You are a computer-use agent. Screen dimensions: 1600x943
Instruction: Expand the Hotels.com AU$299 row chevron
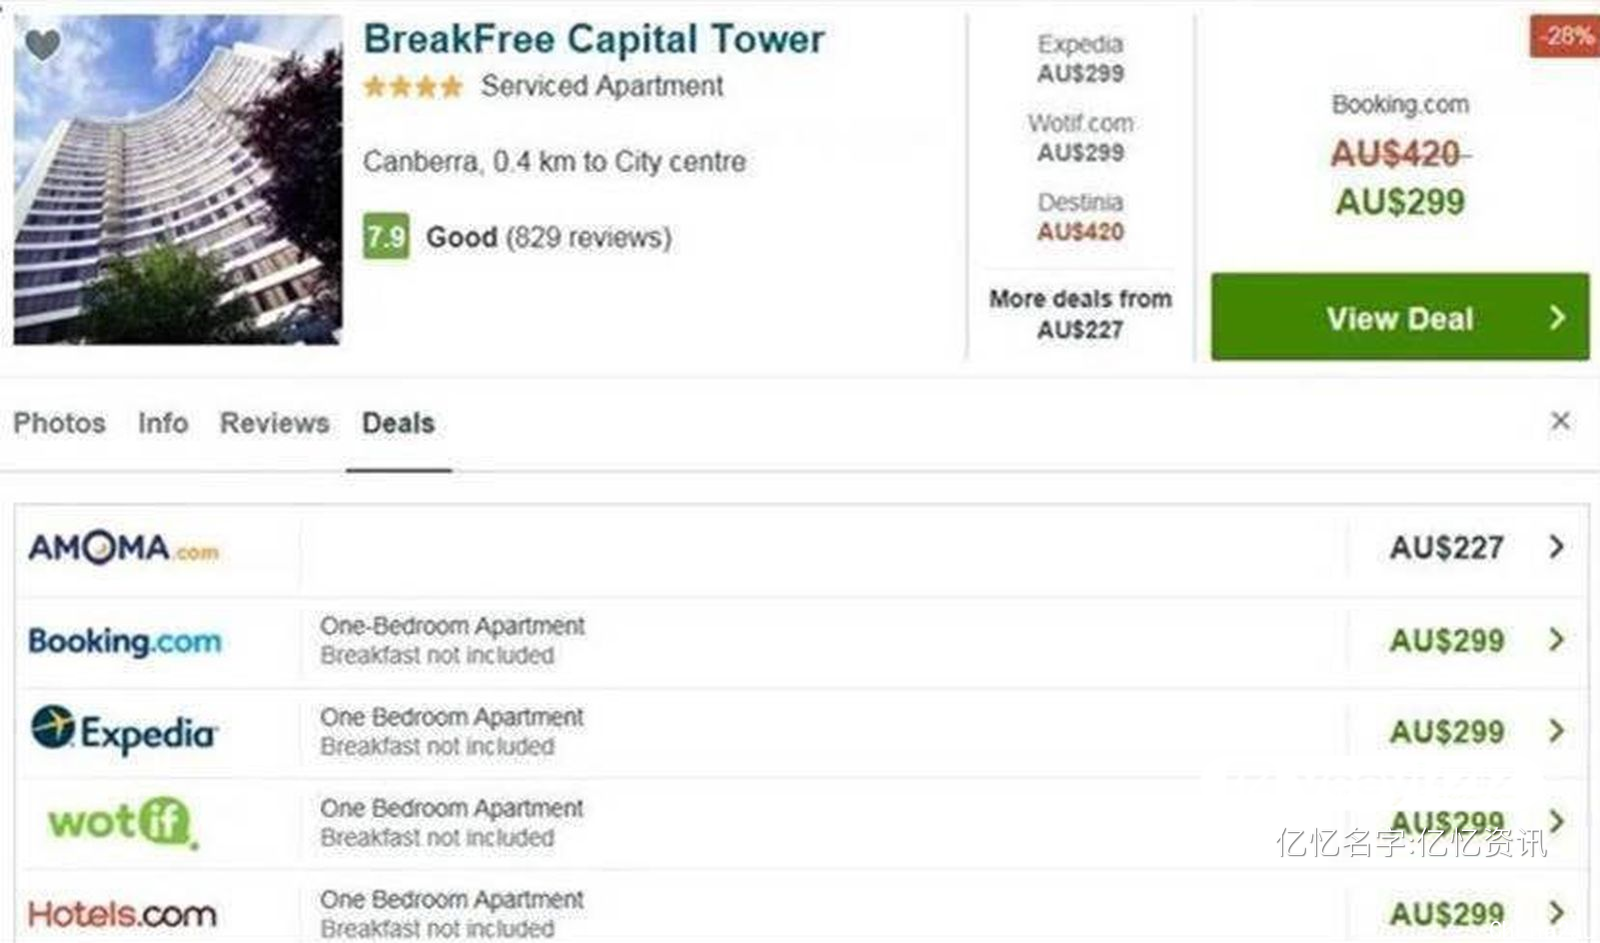1556,912
